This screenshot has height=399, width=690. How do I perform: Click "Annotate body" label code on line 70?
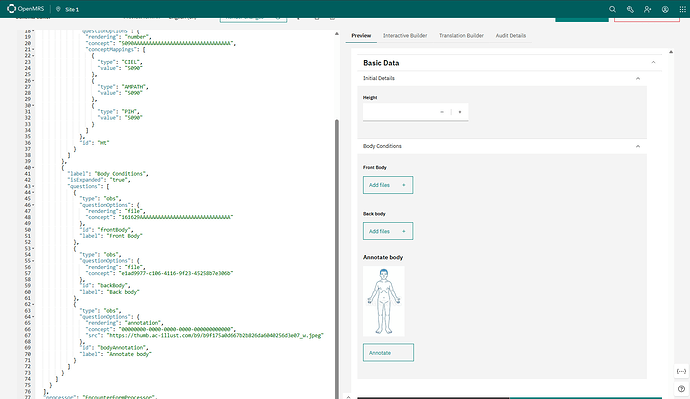129,354
